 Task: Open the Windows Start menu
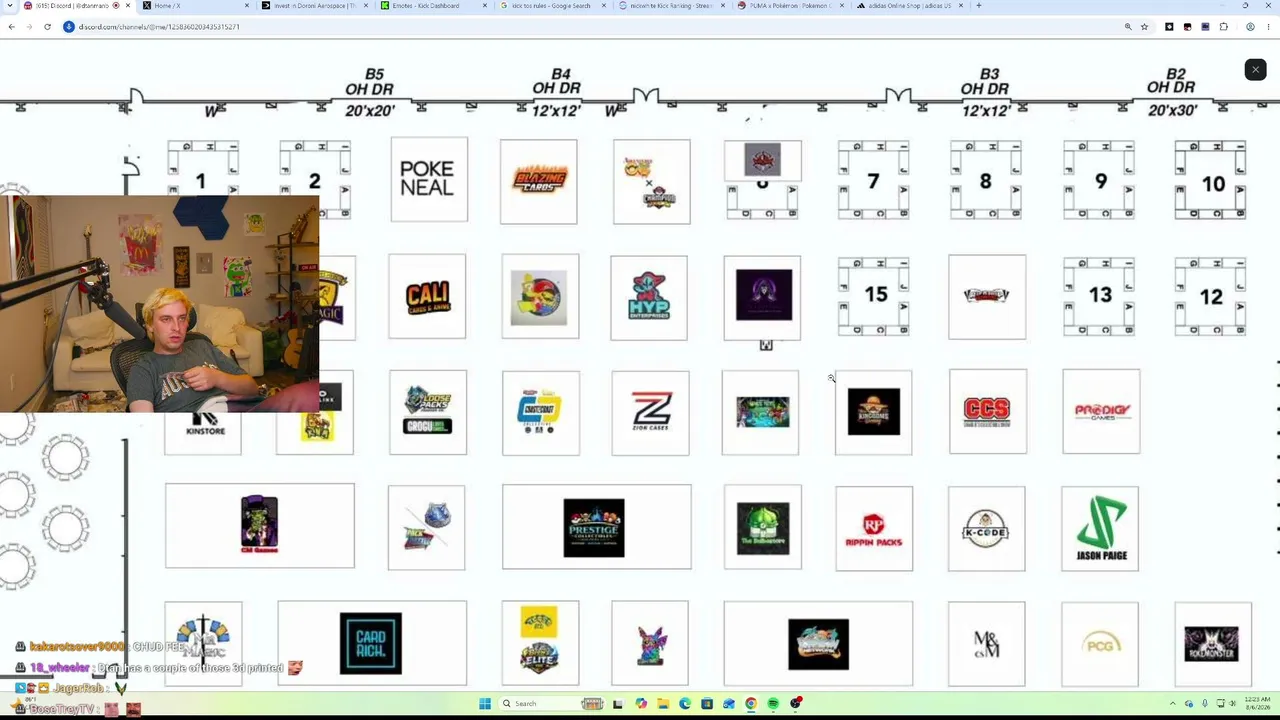click(485, 704)
